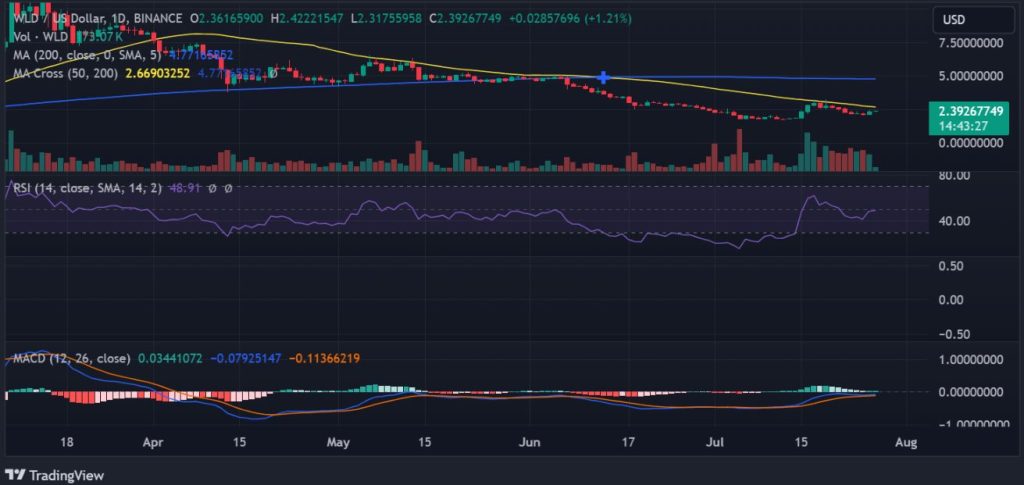Select the MA (200, close, 0, SMA, 5) legend
1024x485 pixels.
86,55
